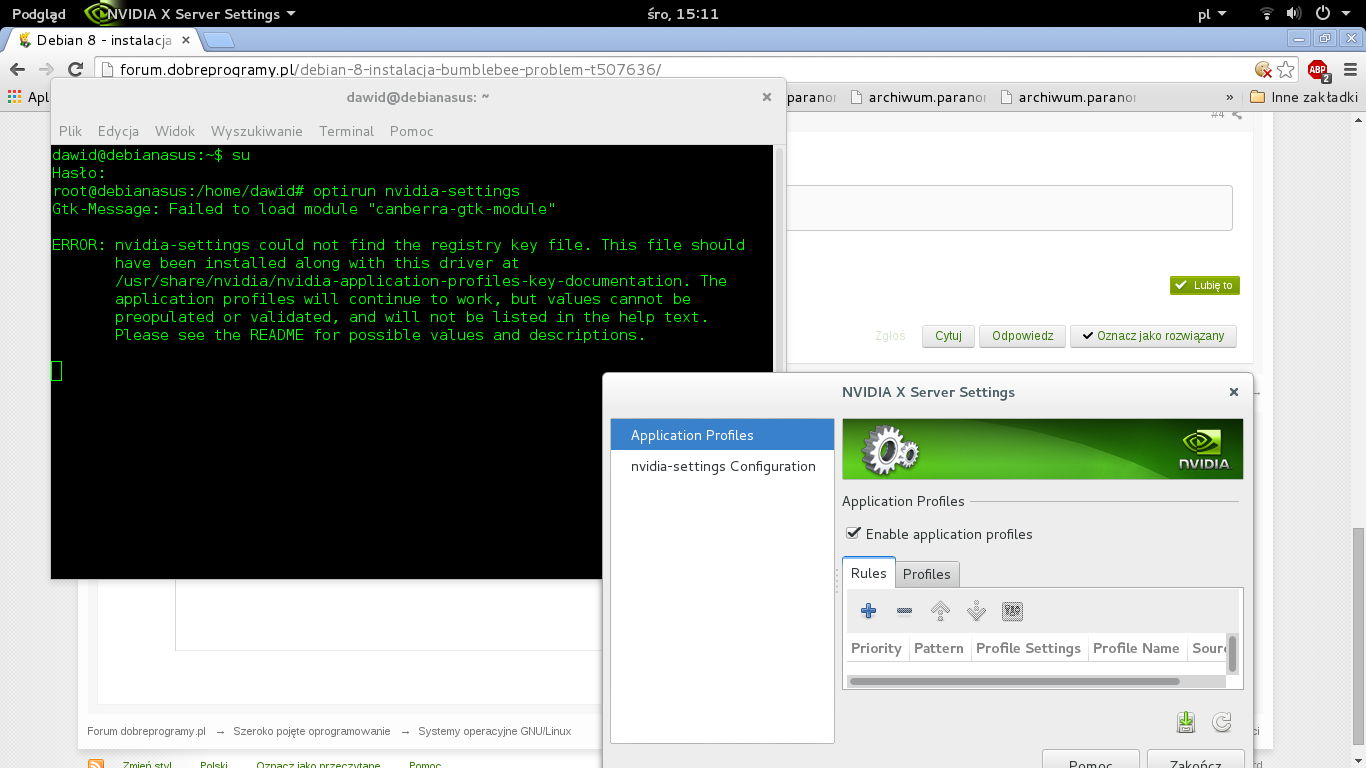Bookmark this page with the star icon

tap(1286, 69)
